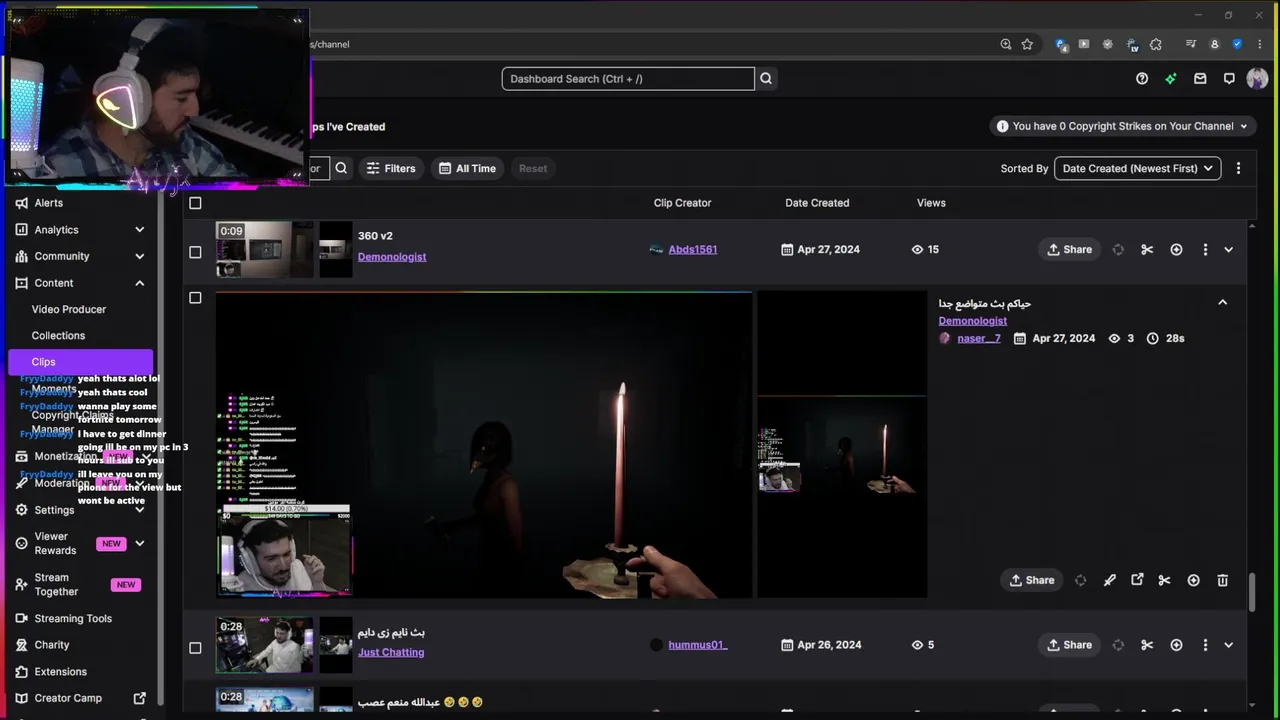Click Share on the hummus01_ row
The height and width of the screenshot is (720, 1280).
(x=1069, y=645)
